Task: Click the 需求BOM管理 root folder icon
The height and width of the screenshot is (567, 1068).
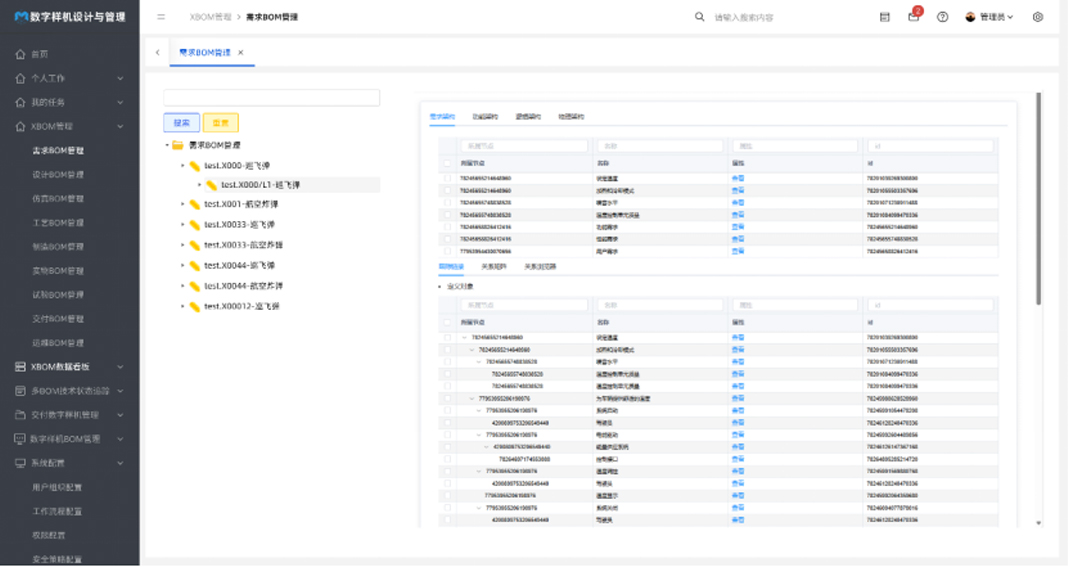Action: tap(178, 145)
